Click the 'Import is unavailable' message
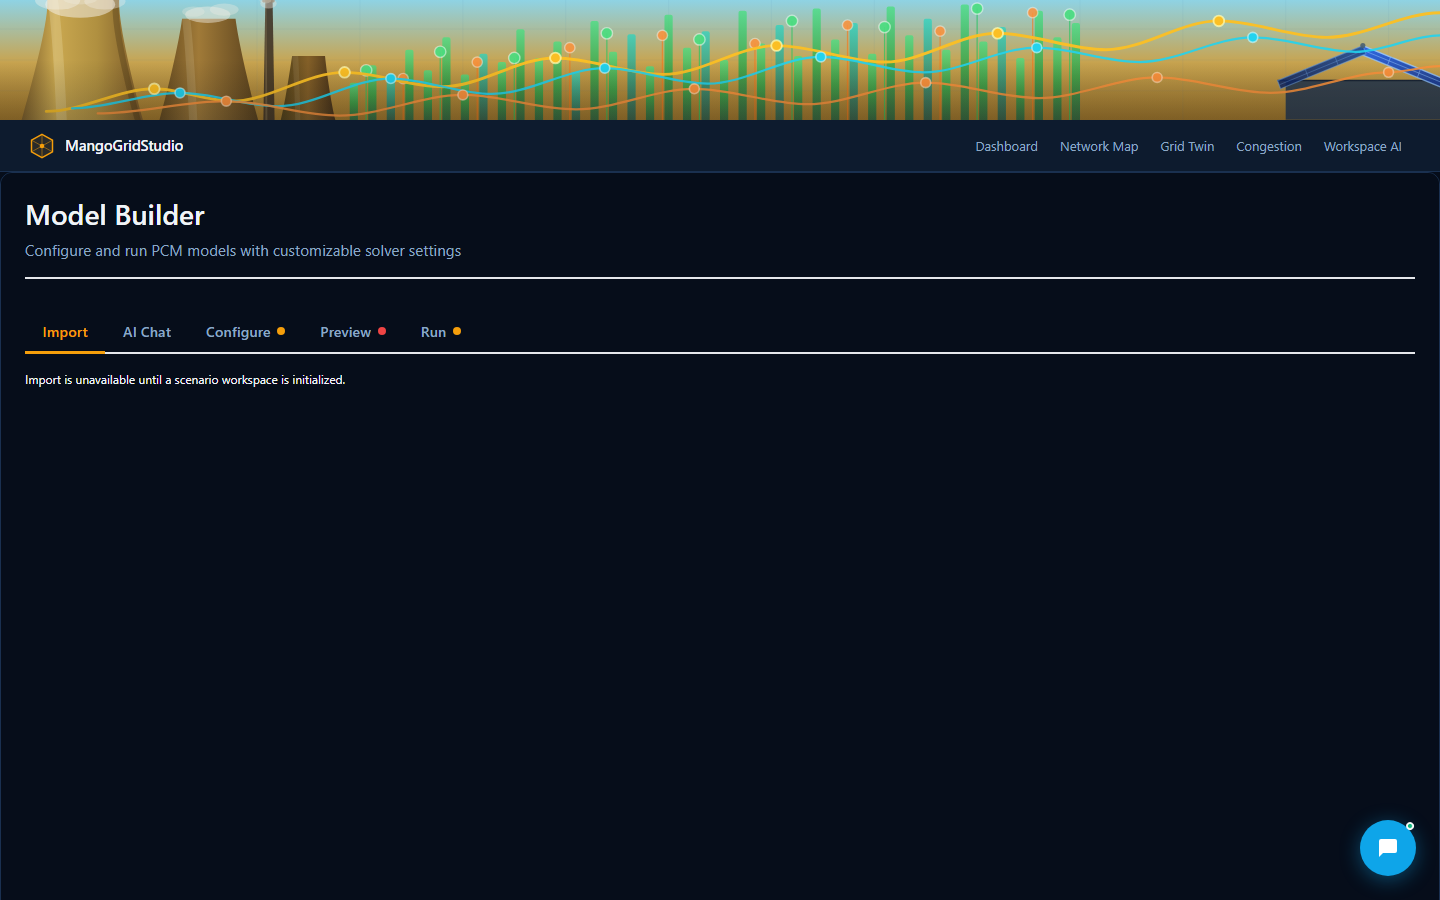 (185, 380)
